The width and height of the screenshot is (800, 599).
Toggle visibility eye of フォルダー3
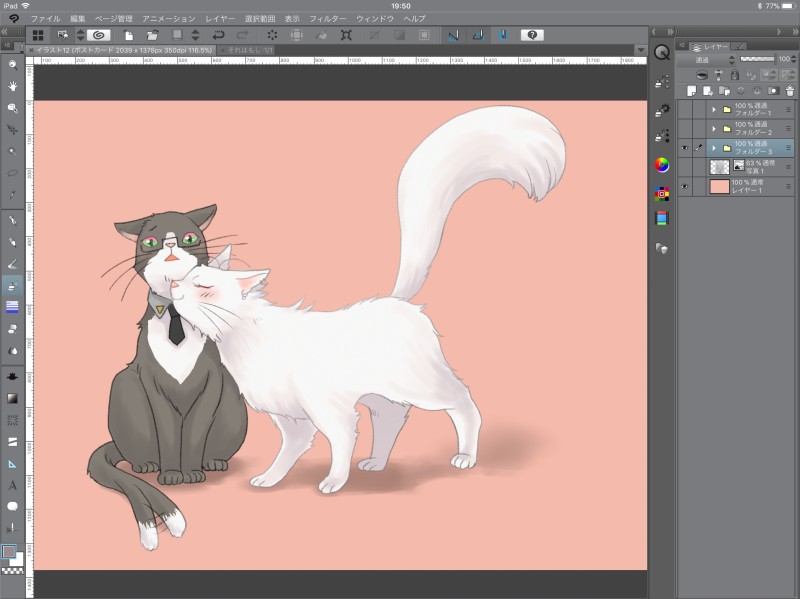684,148
